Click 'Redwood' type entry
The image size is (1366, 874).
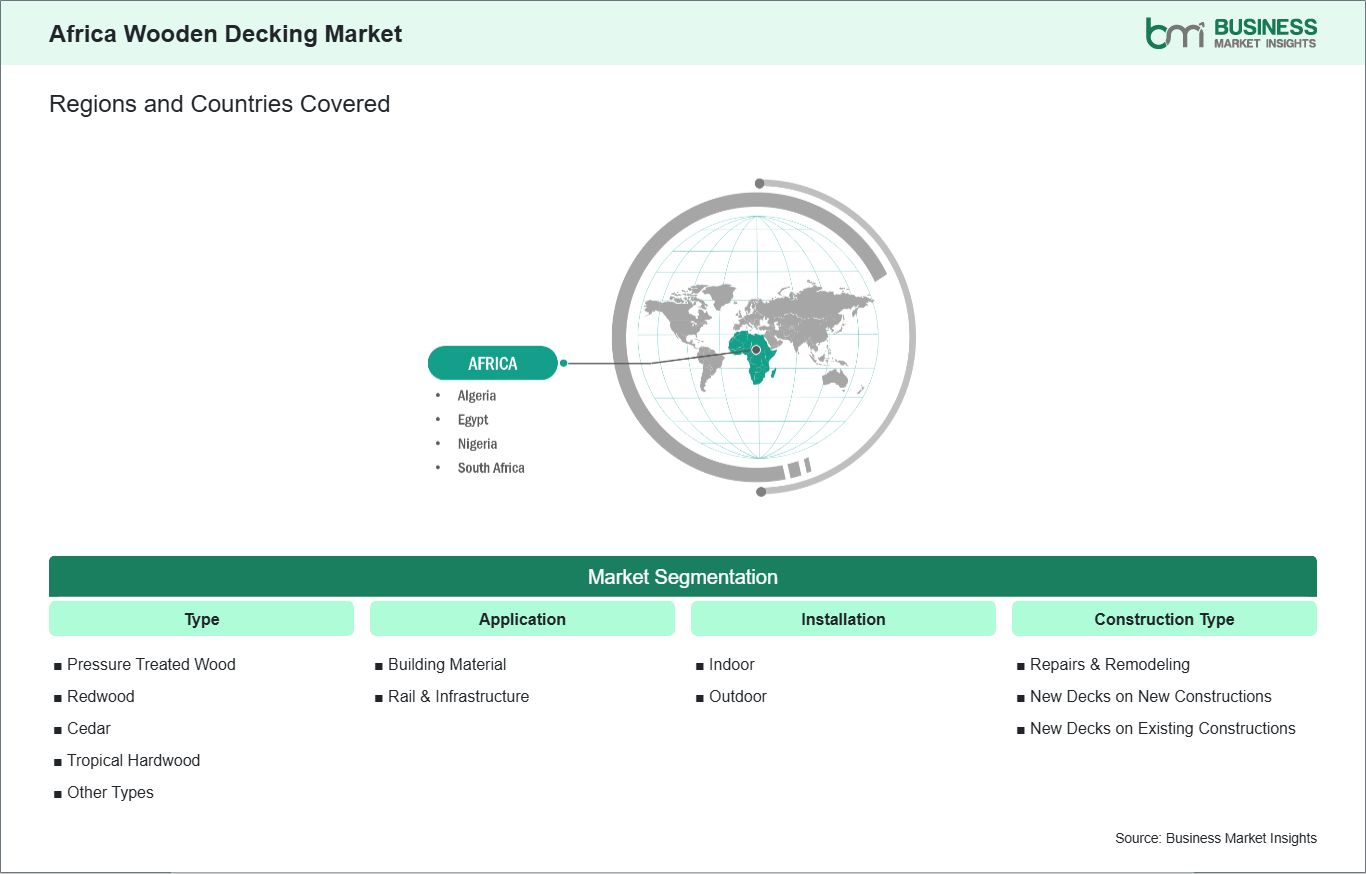click(x=100, y=696)
